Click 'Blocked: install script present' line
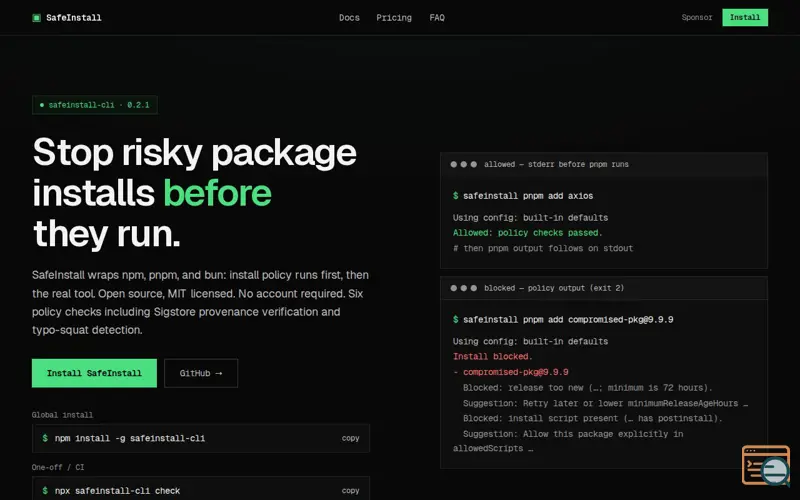The height and width of the screenshot is (500, 800). (x=592, y=418)
